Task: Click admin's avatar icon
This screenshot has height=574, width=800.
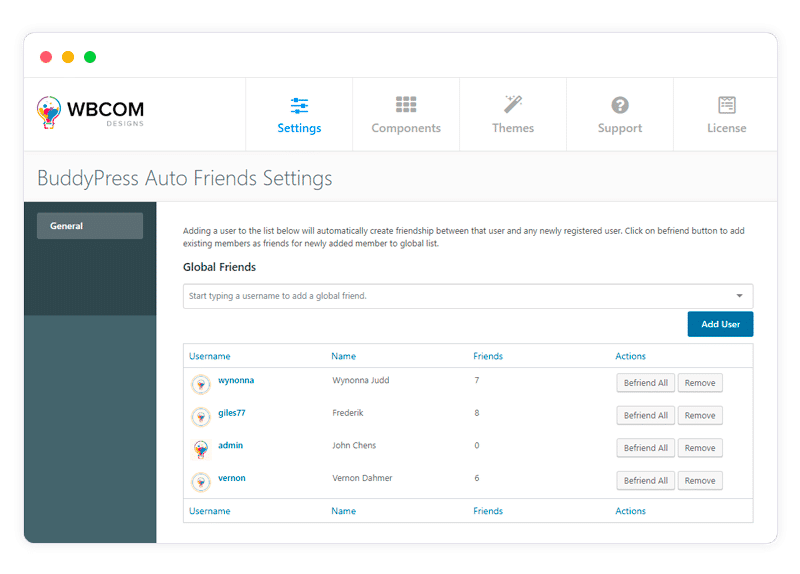Action: click(x=201, y=449)
